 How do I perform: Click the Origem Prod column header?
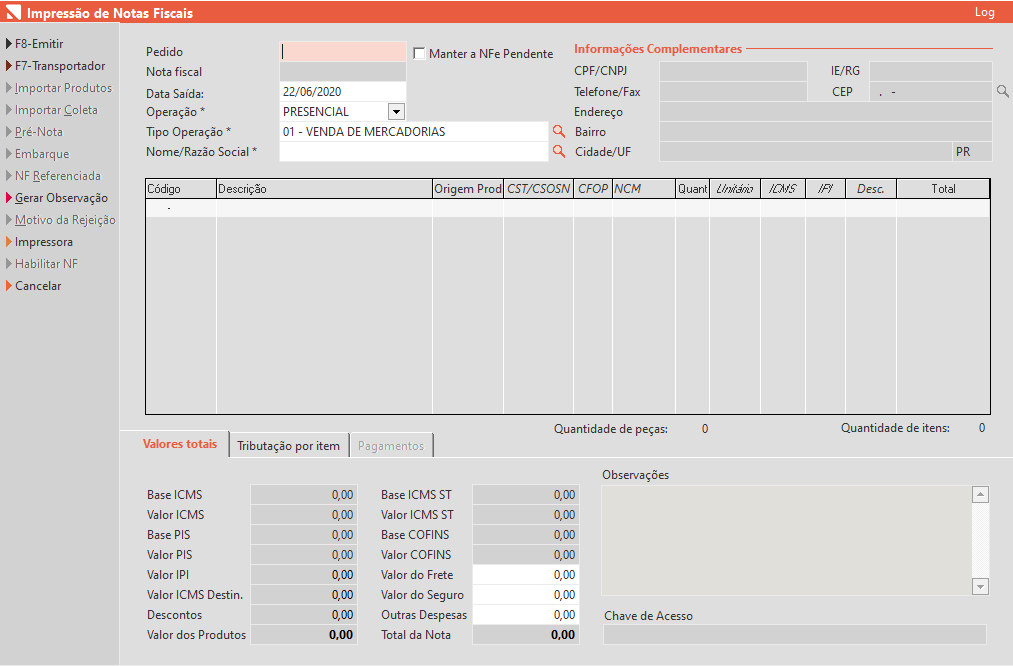coord(468,189)
